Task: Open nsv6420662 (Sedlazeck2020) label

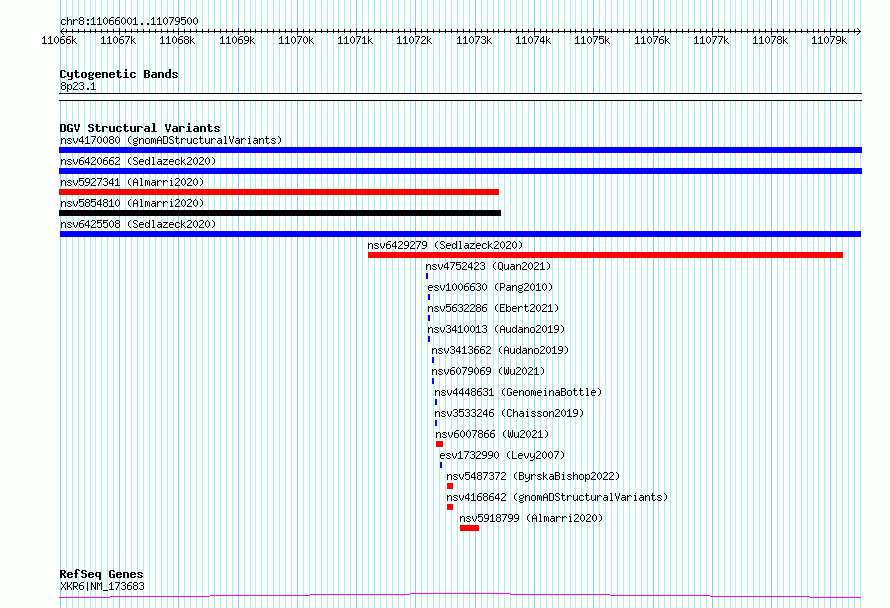Action: coord(138,161)
